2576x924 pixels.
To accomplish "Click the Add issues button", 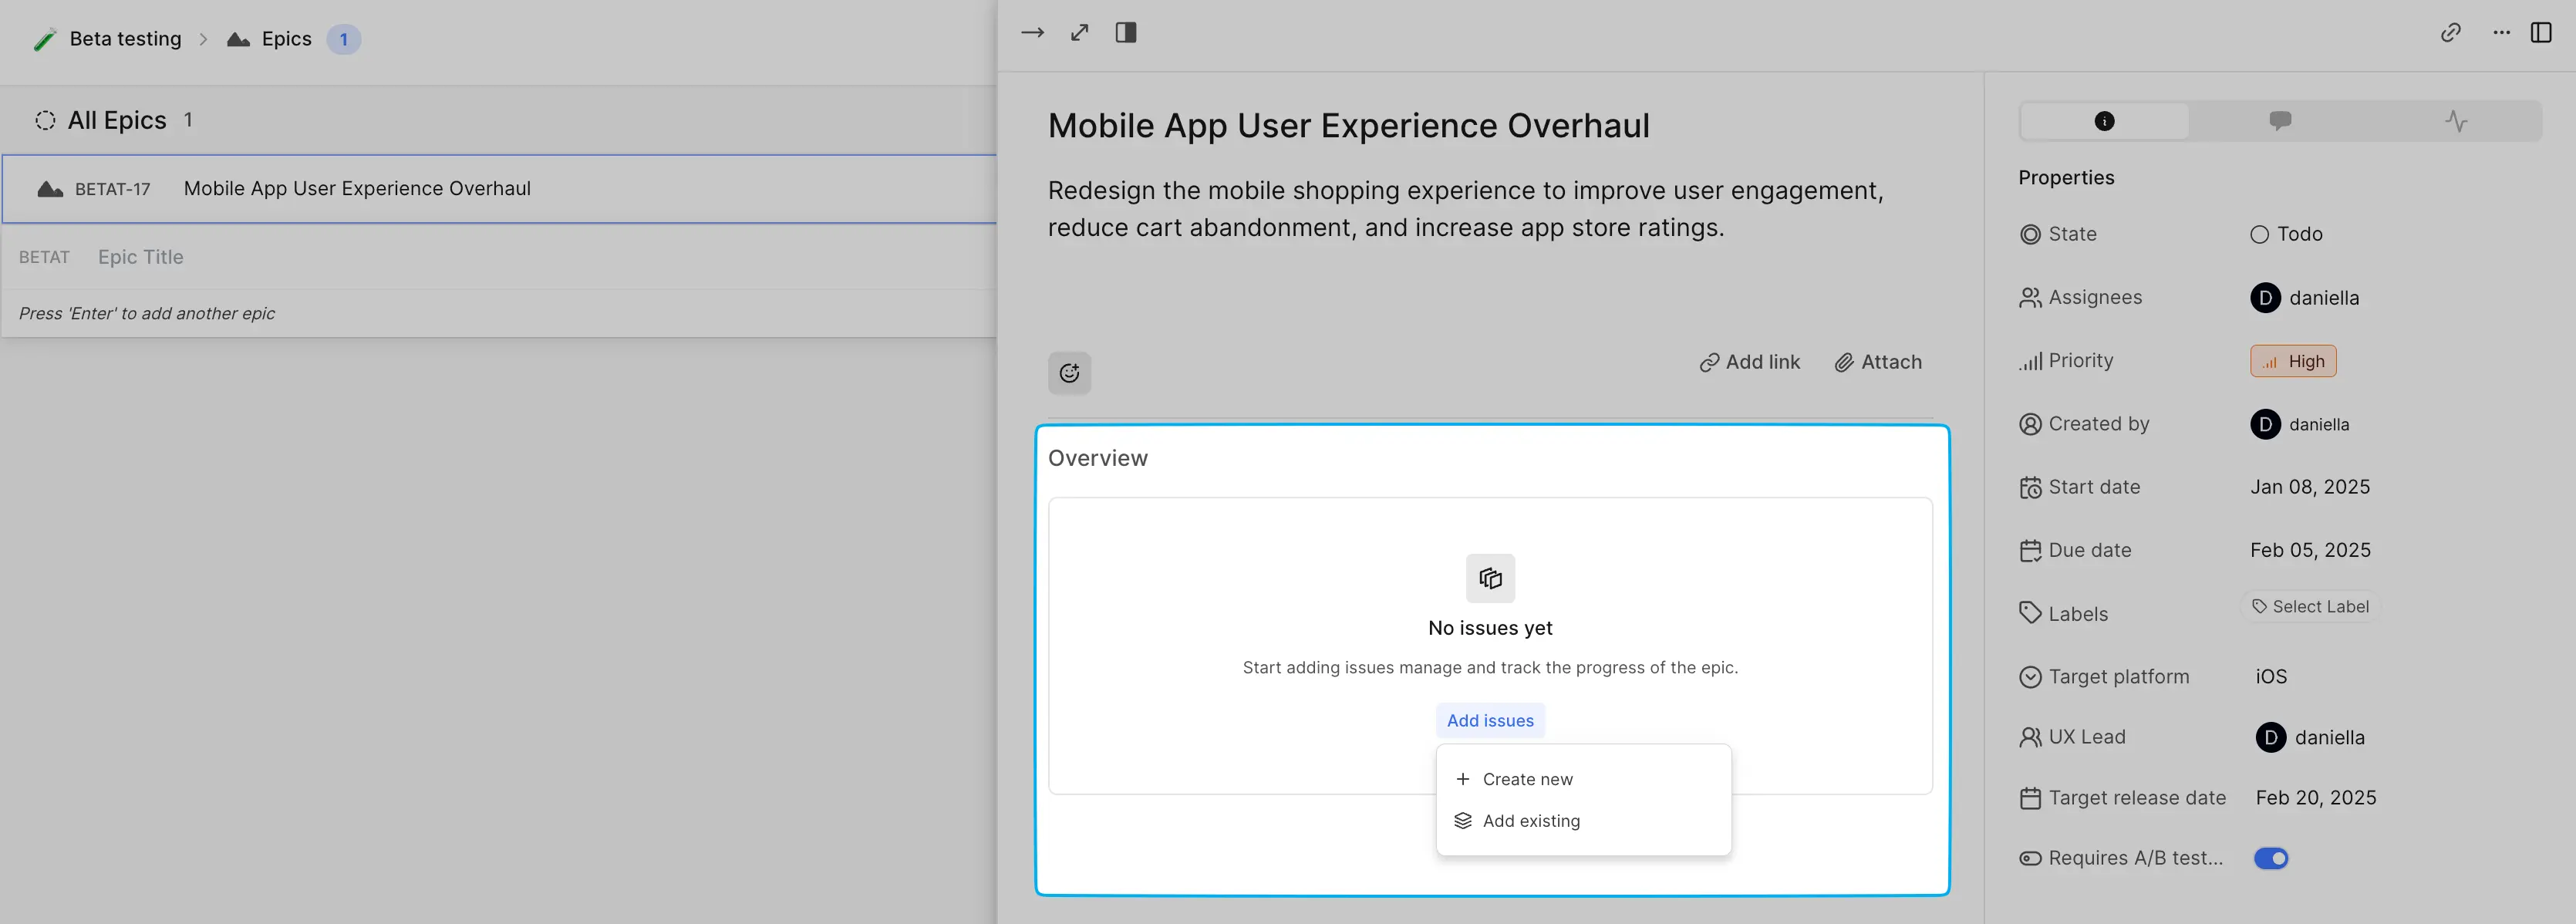I will (1490, 719).
